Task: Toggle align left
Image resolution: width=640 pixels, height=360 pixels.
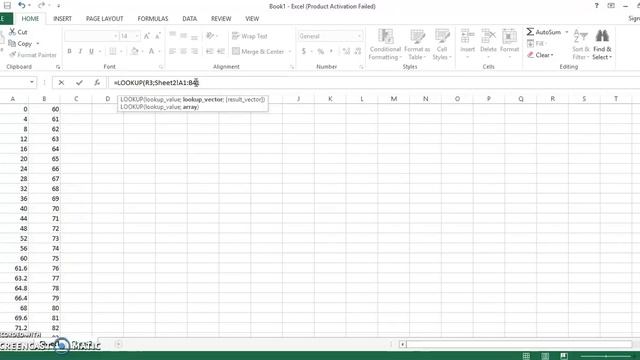Action: 172,51
